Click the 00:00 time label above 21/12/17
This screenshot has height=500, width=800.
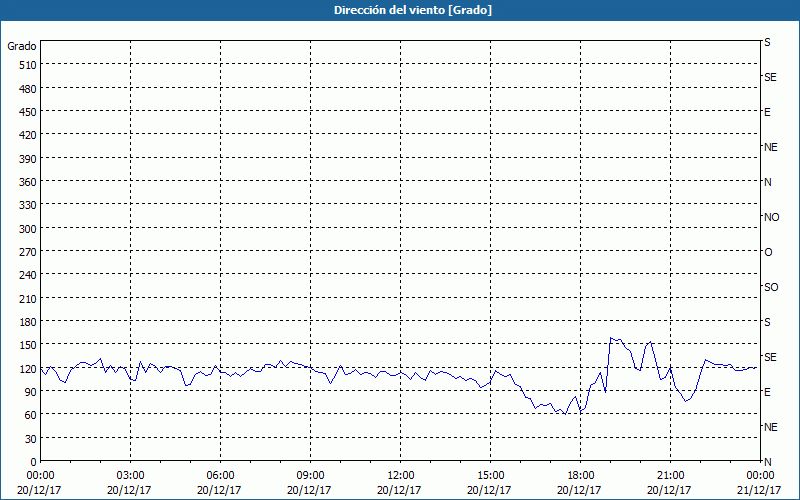(760, 476)
